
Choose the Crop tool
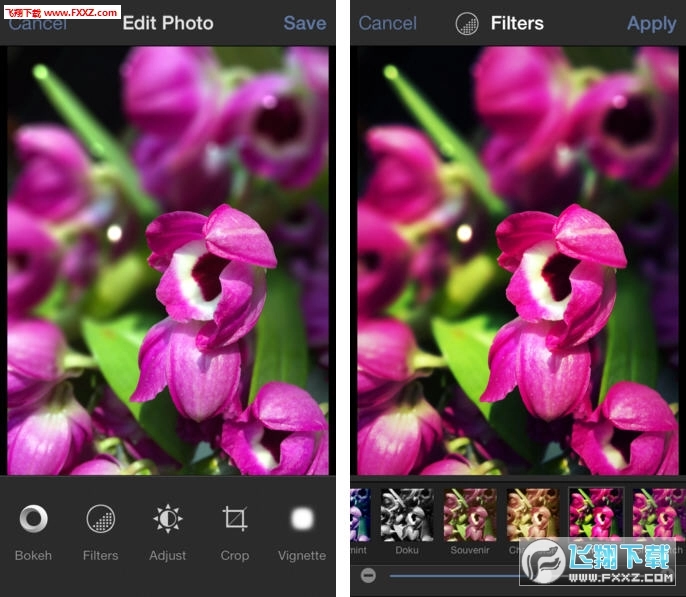click(x=234, y=519)
